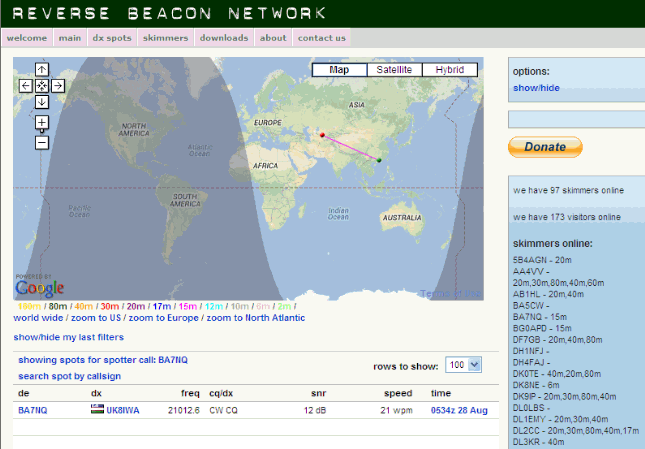The image size is (645, 449).
Task: Click skimmer entry 5B4AGN - 20m
Action: click(x=542, y=260)
